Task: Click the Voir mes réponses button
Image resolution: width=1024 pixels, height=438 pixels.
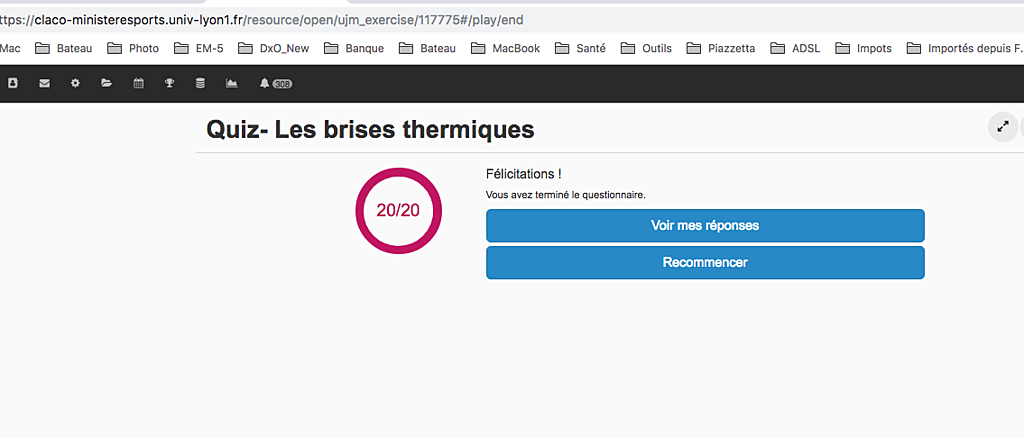Action: tap(705, 226)
